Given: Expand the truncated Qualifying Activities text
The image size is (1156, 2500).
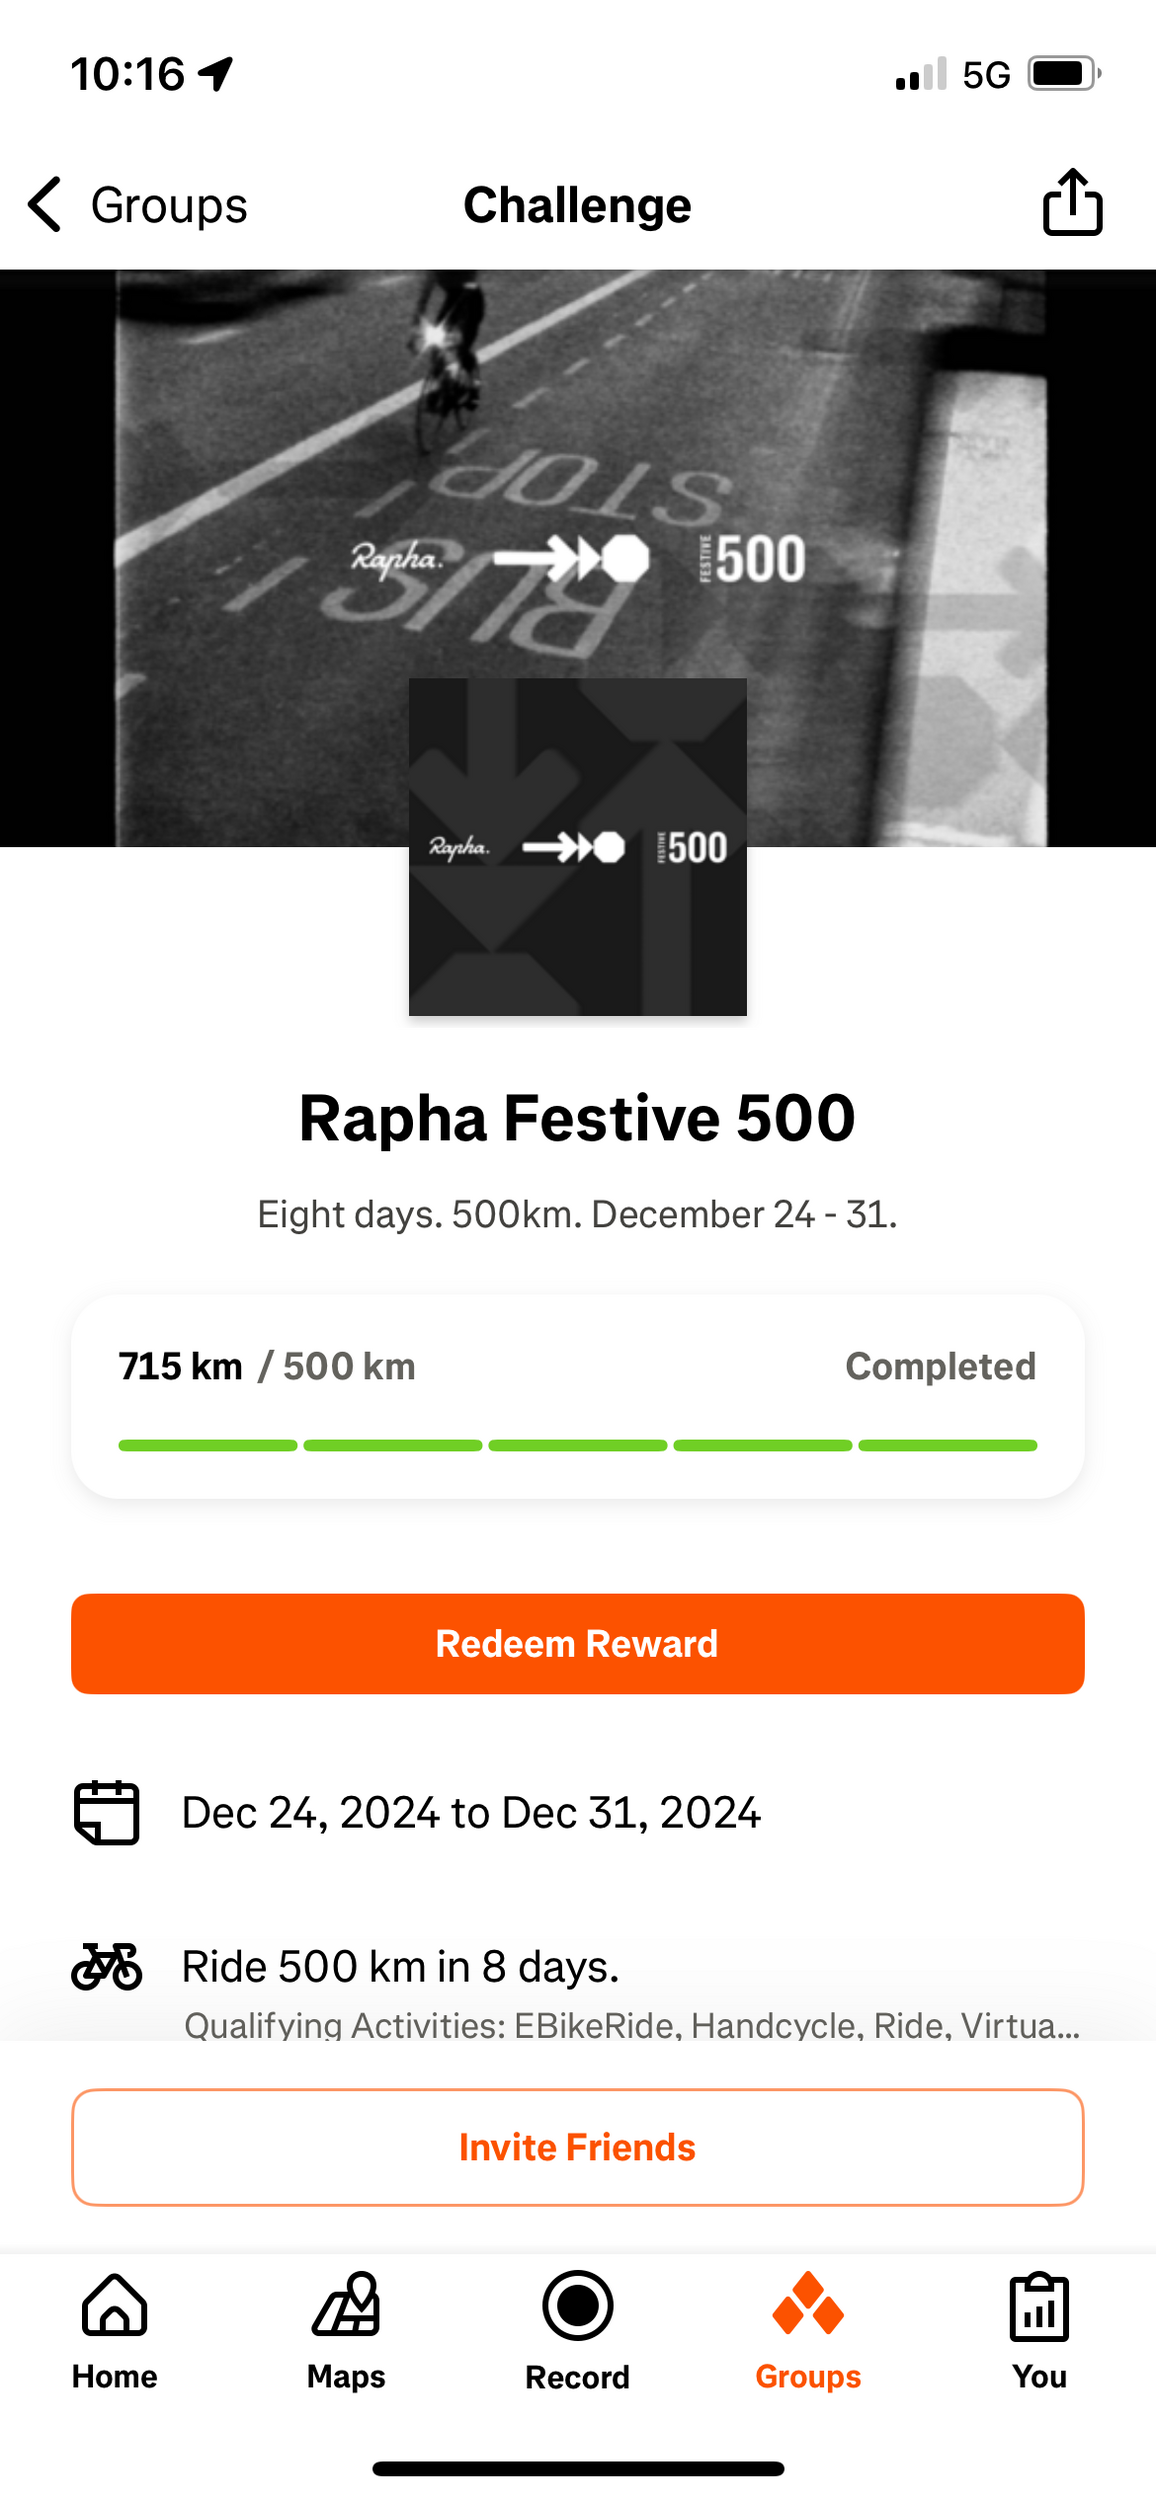Looking at the screenshot, I should (x=631, y=2025).
